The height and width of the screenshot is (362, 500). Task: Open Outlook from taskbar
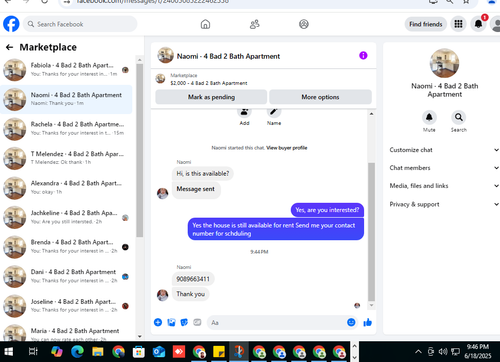click(159, 352)
